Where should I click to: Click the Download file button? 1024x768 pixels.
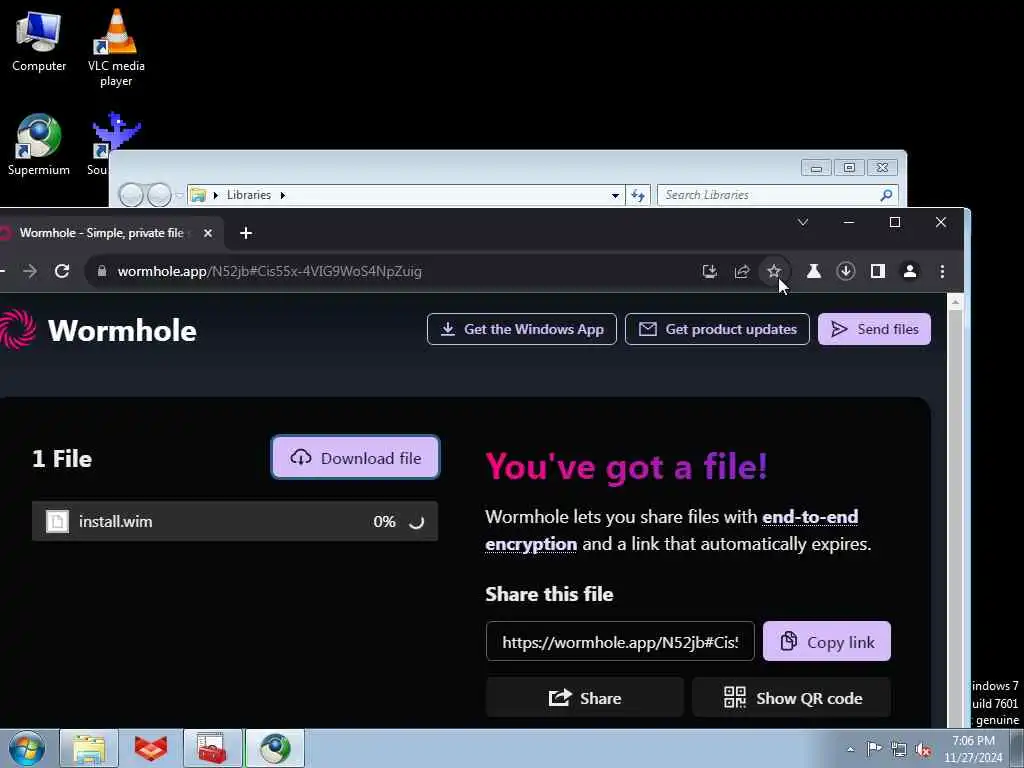(355, 458)
